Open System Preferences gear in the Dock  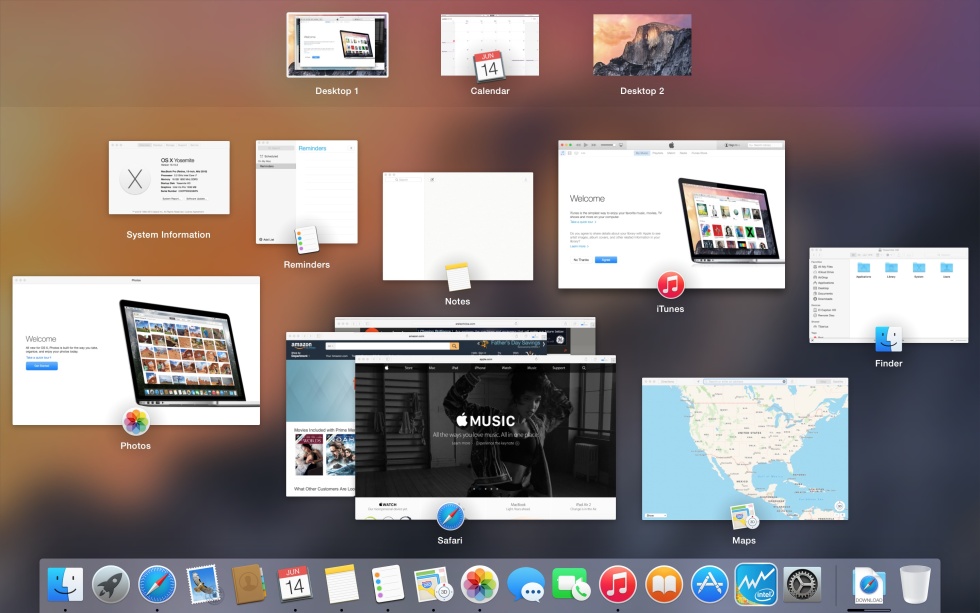point(802,584)
